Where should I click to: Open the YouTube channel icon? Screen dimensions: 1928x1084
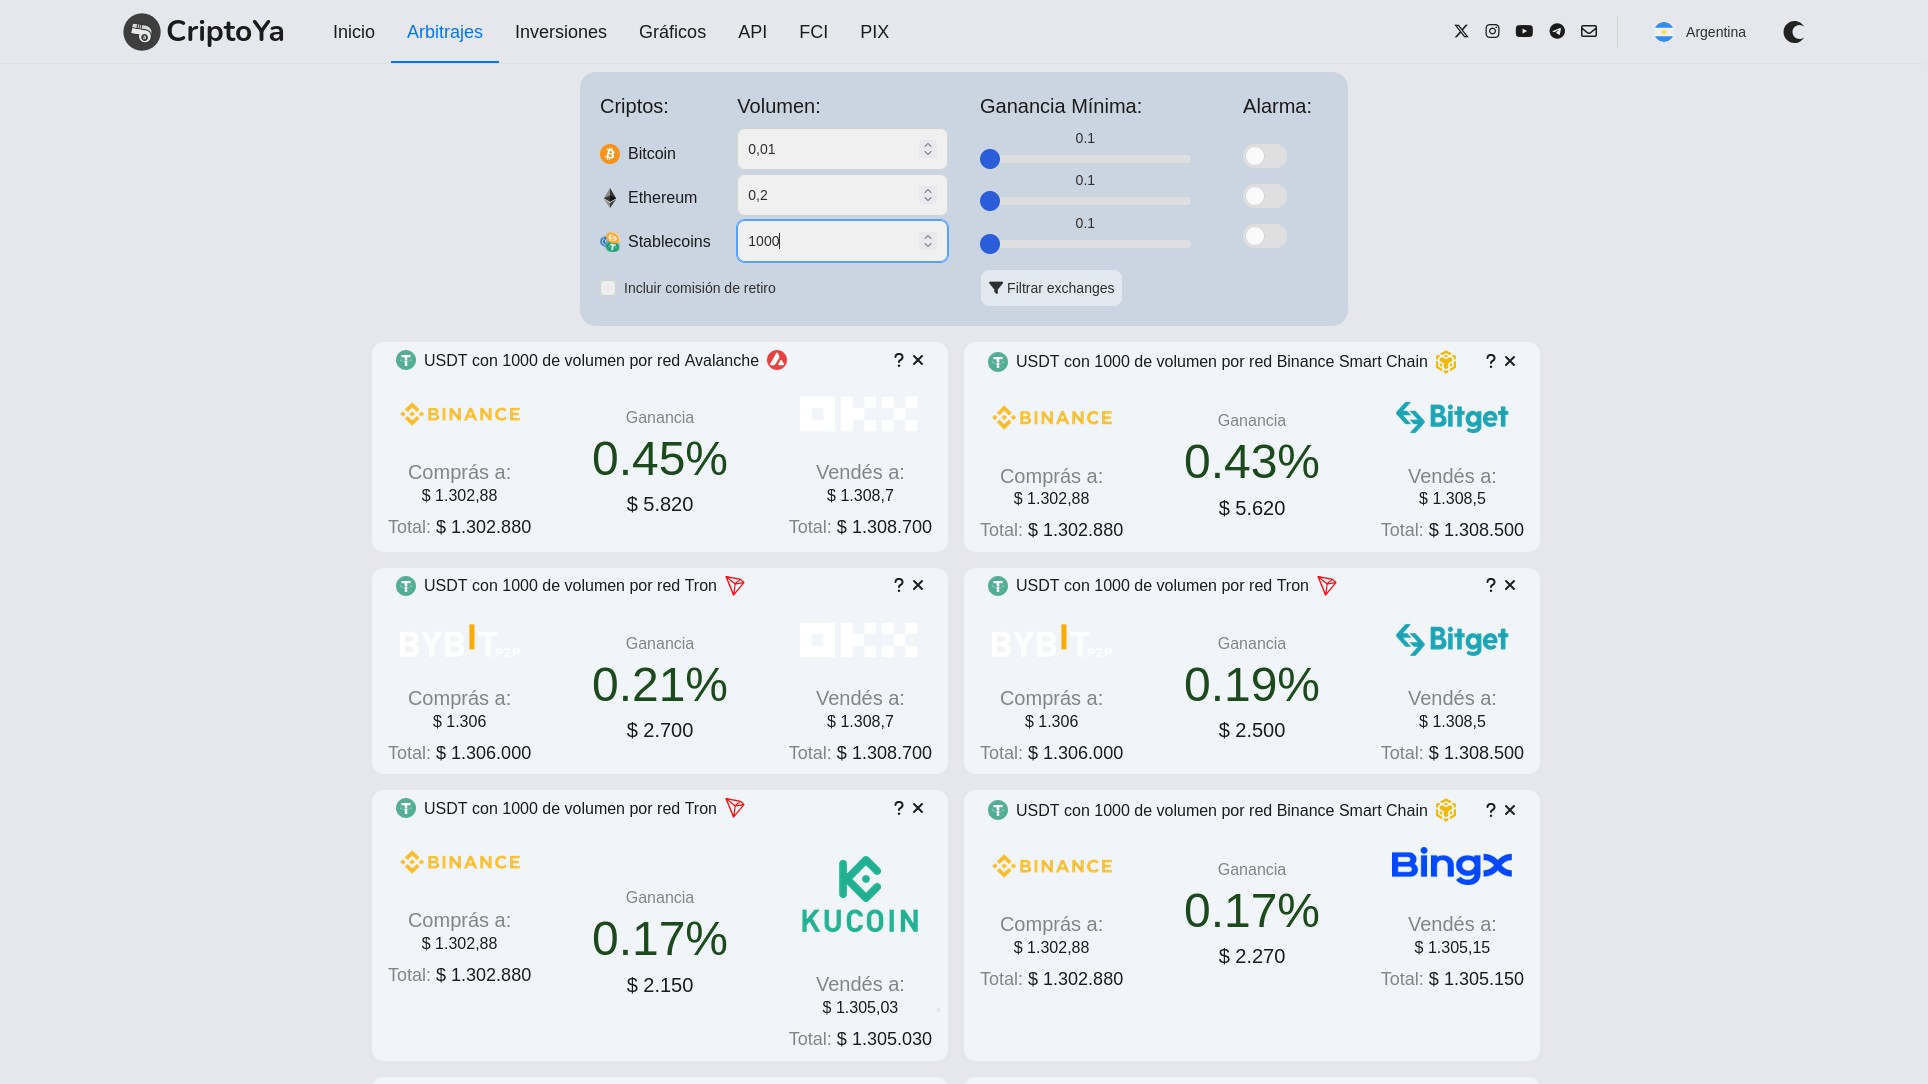1524,31
